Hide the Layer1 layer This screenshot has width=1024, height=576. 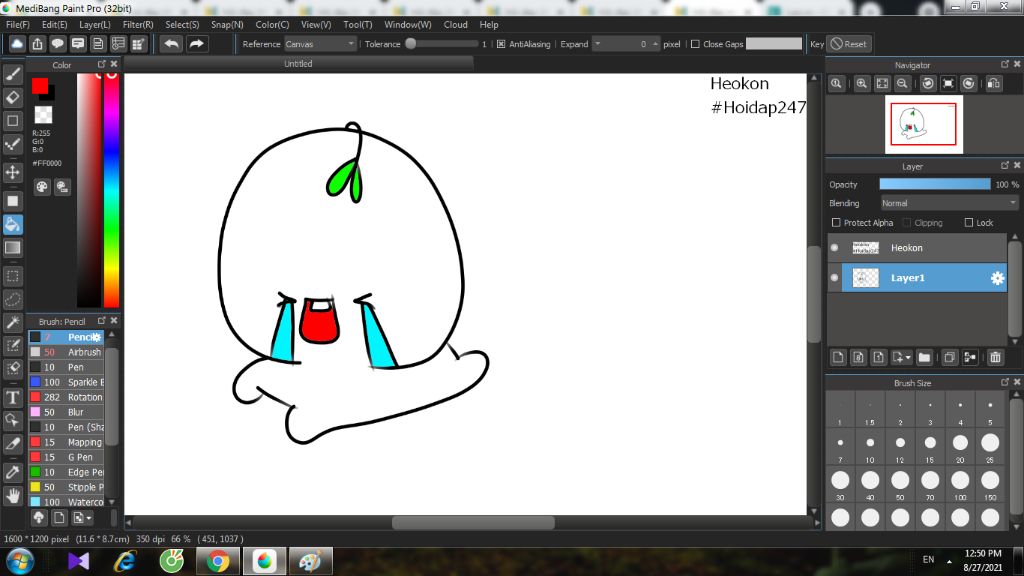coord(835,278)
